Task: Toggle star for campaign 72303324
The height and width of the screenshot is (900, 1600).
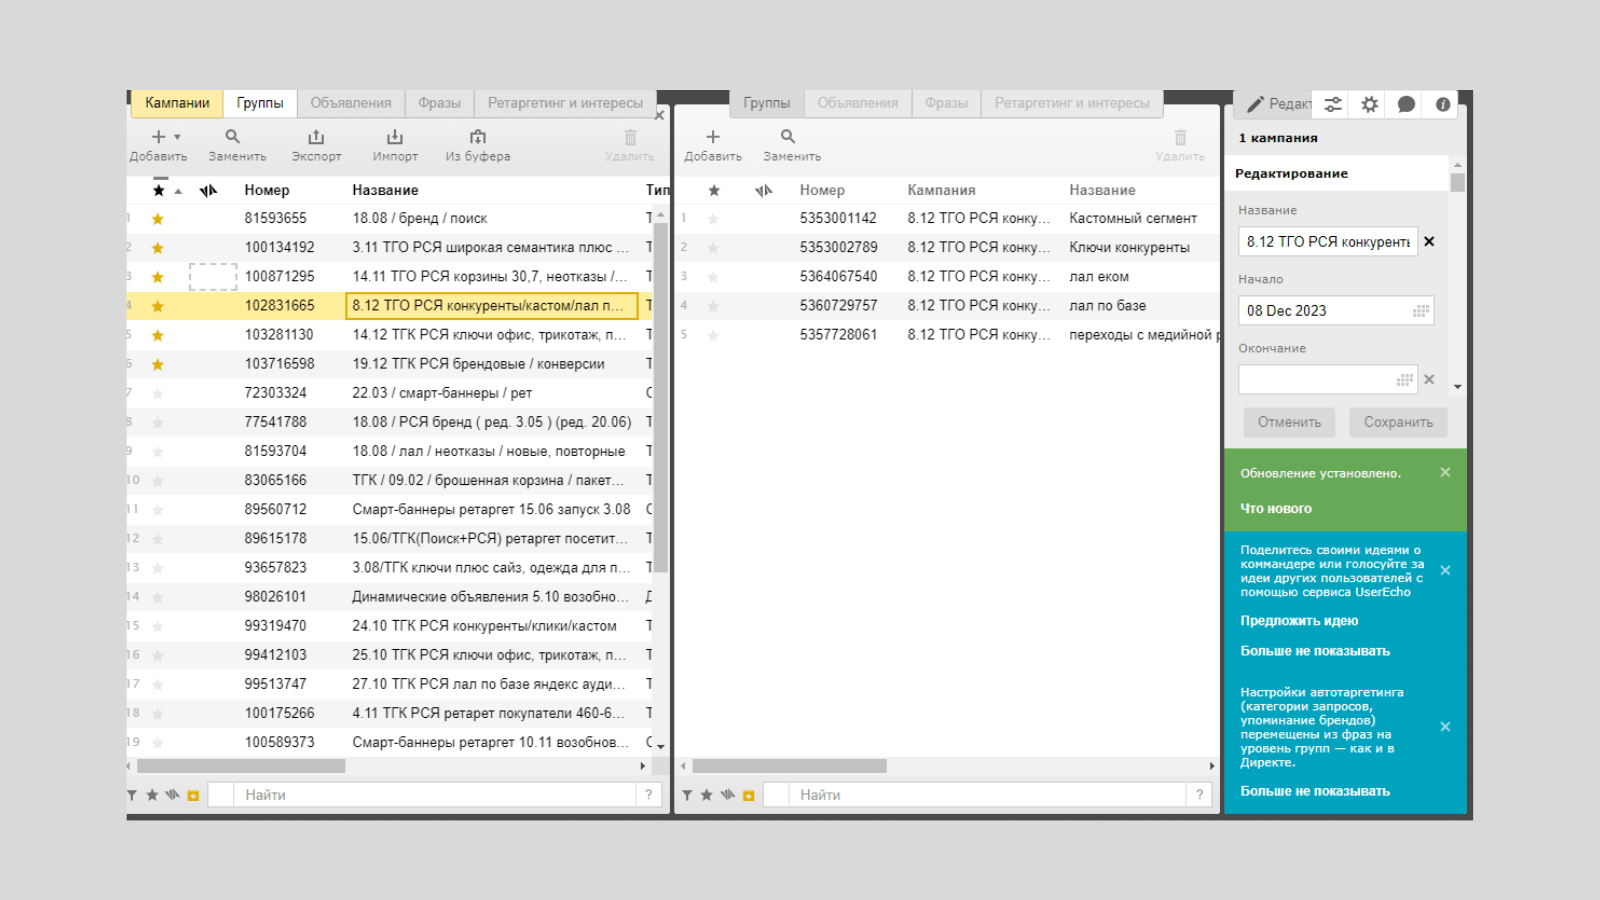Action: pyautogui.click(x=158, y=393)
